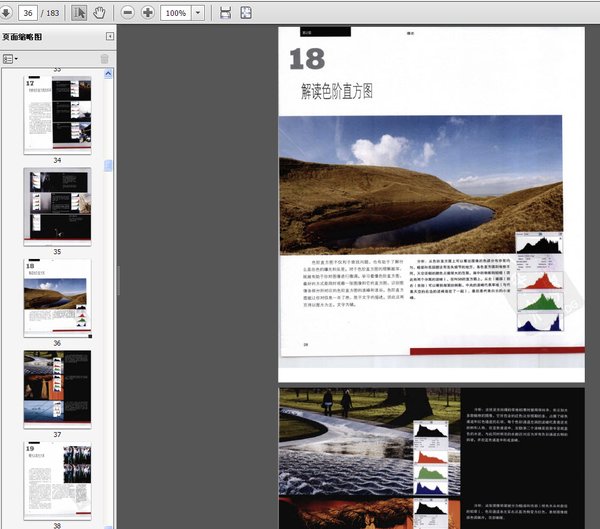
Task: Click the next page down-arrow icon
Action: pyautogui.click(x=5, y=13)
